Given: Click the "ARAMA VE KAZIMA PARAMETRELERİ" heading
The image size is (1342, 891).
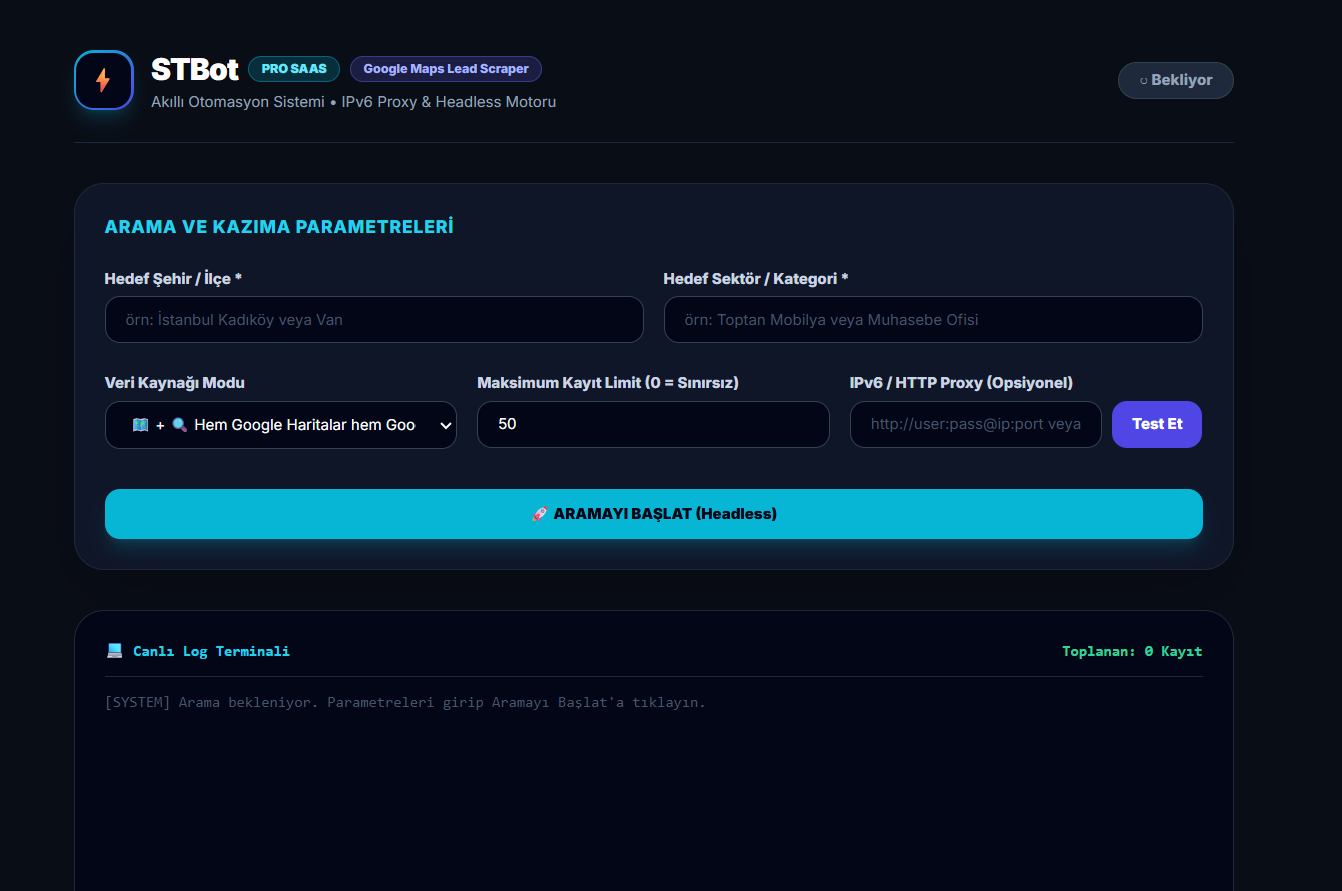Looking at the screenshot, I should [279, 227].
